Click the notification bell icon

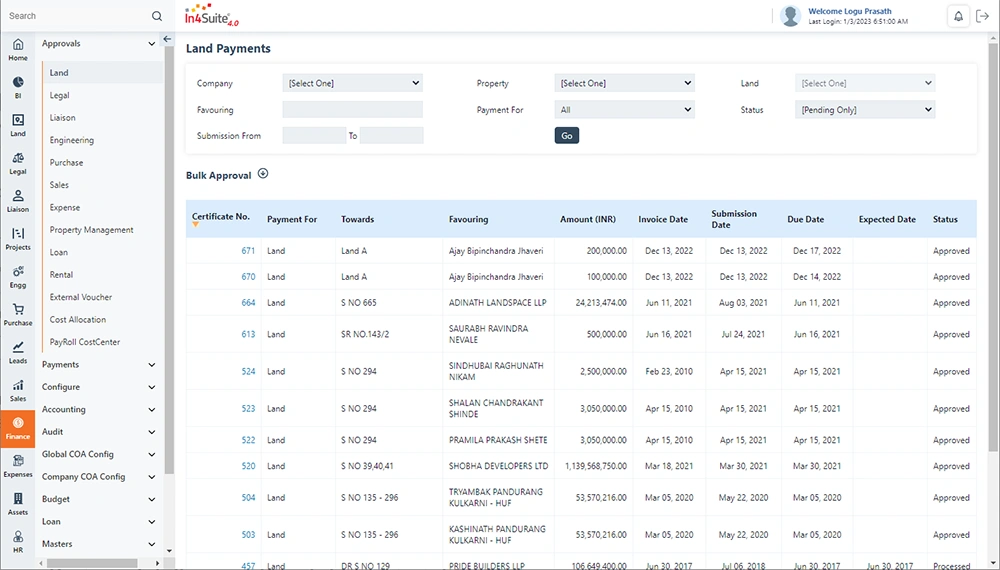[958, 16]
